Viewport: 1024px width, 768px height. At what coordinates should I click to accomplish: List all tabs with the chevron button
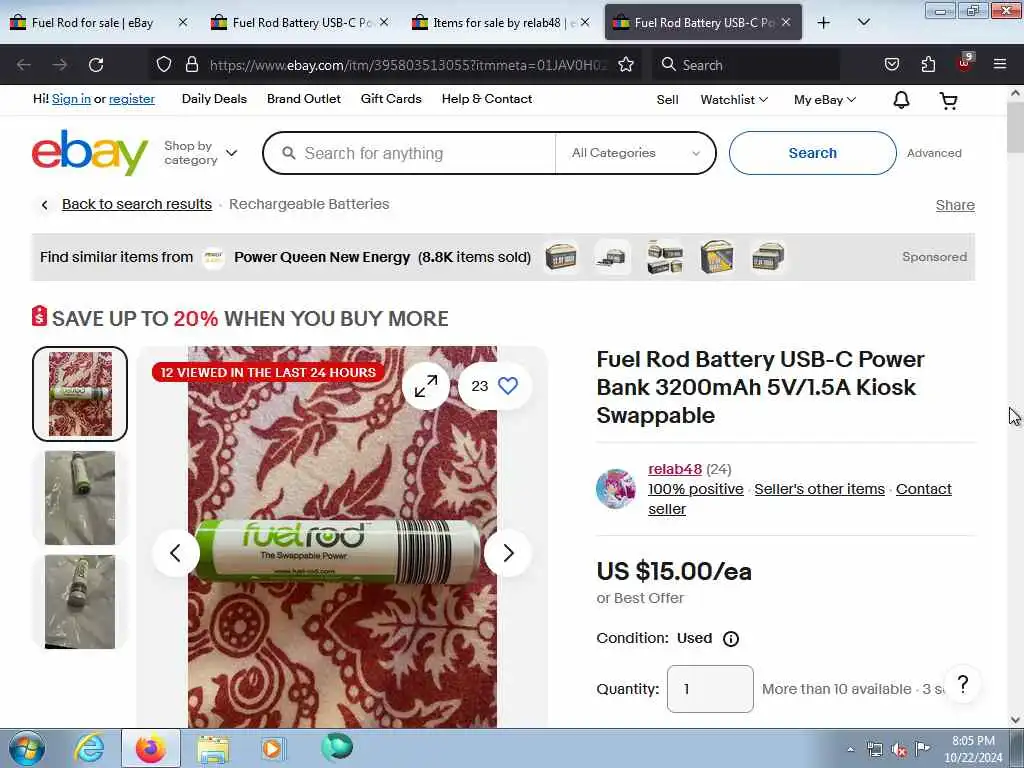863,22
